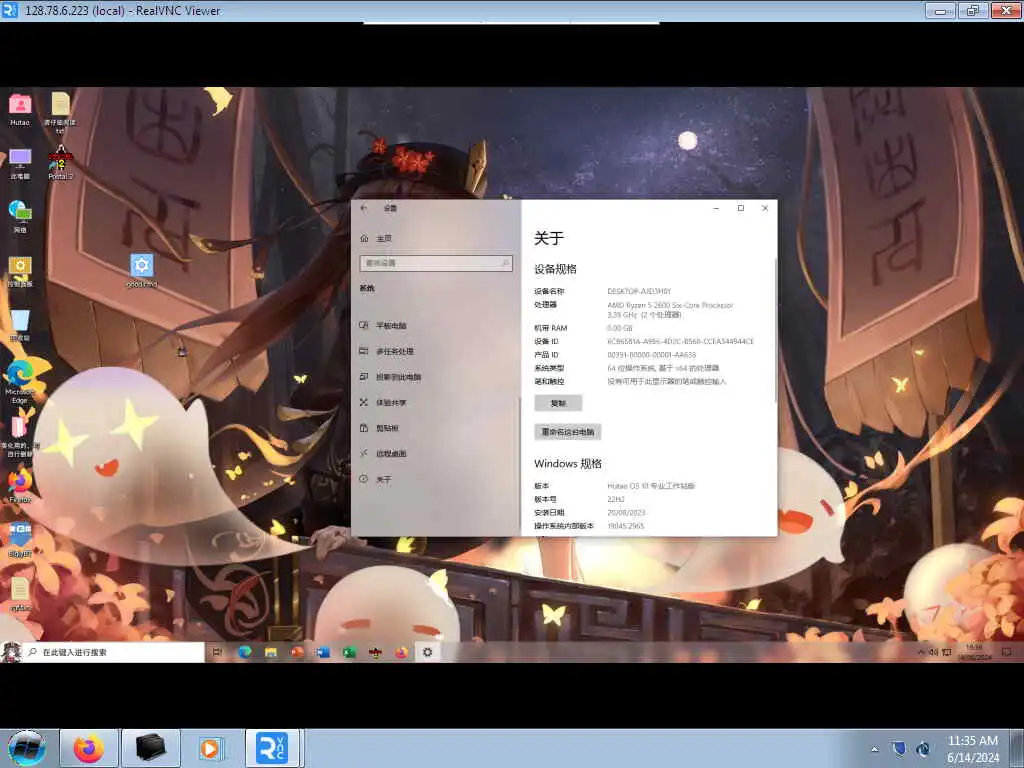The width and height of the screenshot is (1024, 768).
Task: Open the 网络 (Network) desktop icon
Action: coord(20,217)
